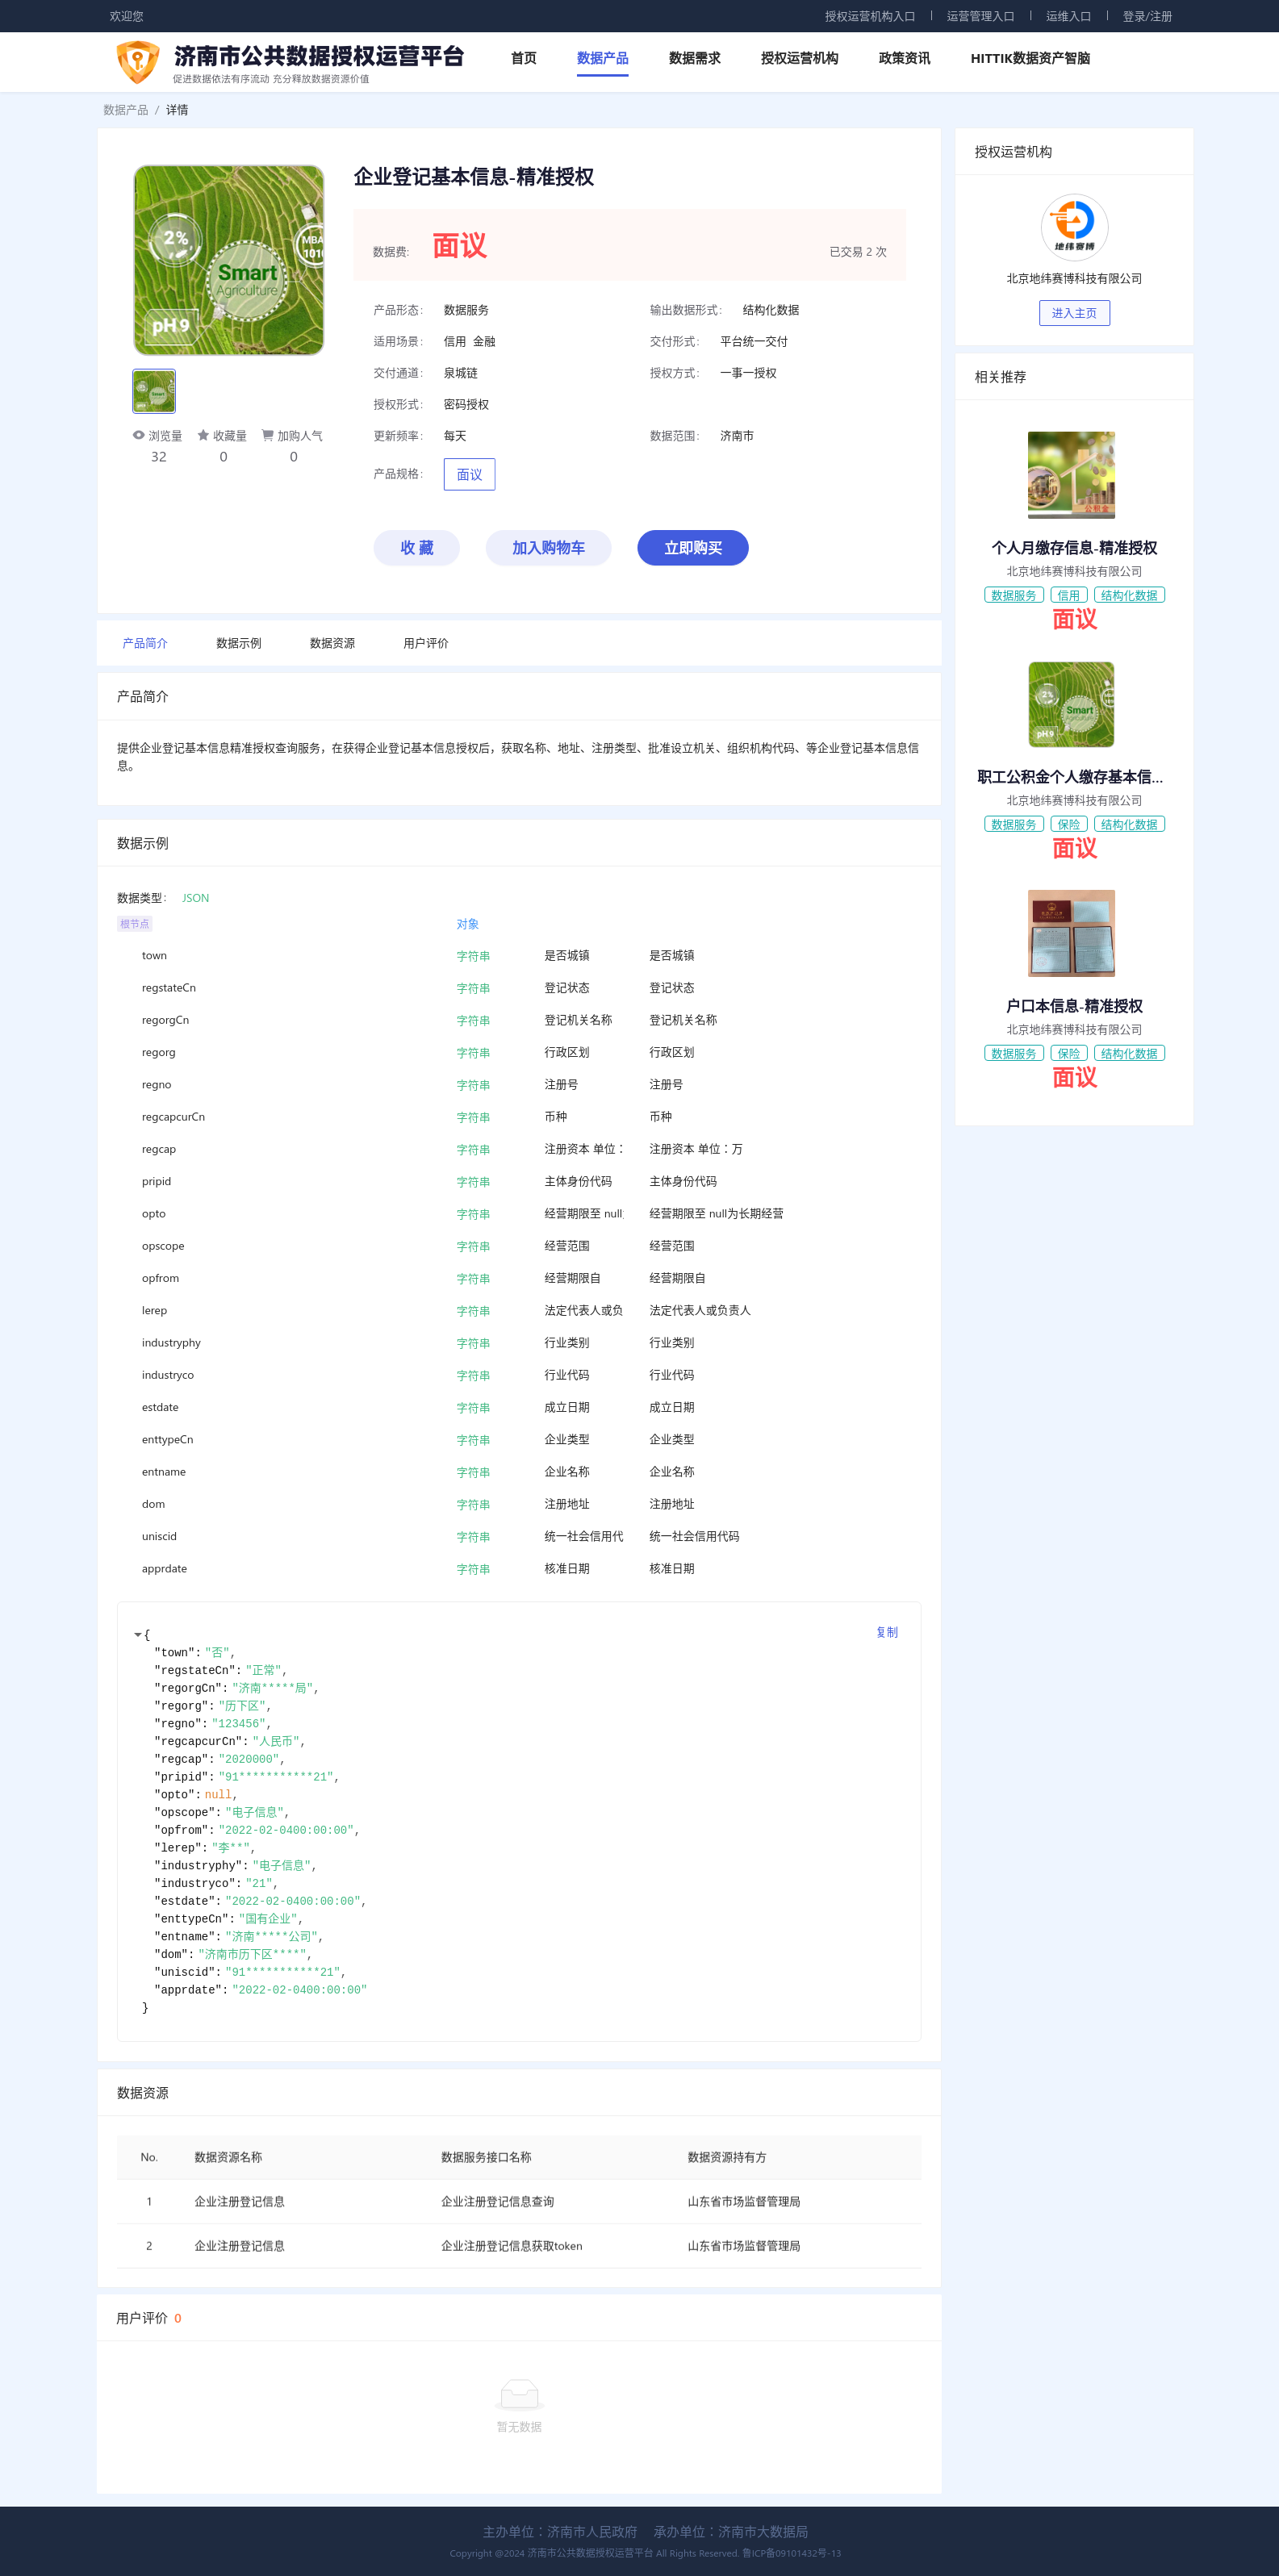The image size is (1279, 2576).
Task: Open the 数据产品 nav item
Action: click(x=602, y=58)
